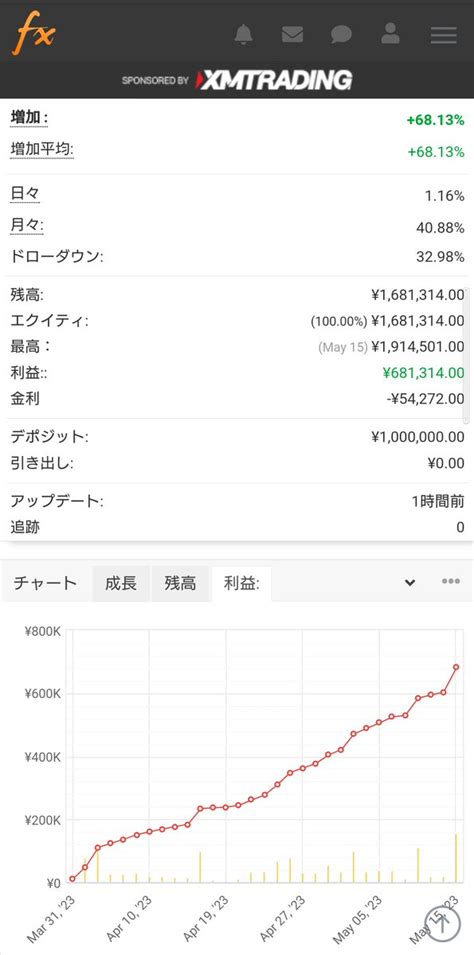
Task: Open the user profile icon
Action: [x=390, y=33]
